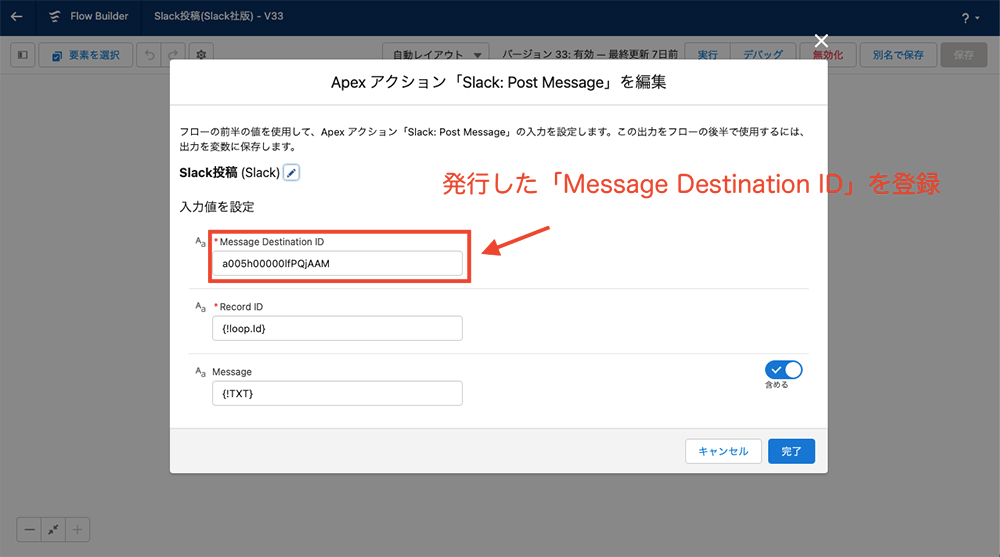Click the 要素を選択 button
This screenshot has height=557, width=1000.
pos(86,55)
